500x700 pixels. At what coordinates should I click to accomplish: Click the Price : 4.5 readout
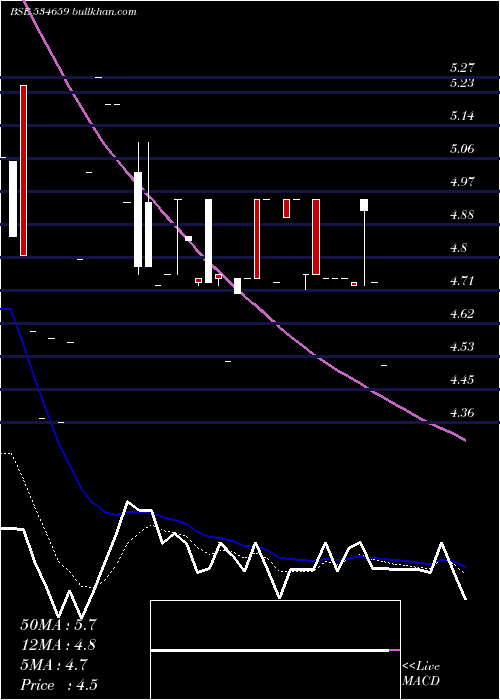pos(59,685)
